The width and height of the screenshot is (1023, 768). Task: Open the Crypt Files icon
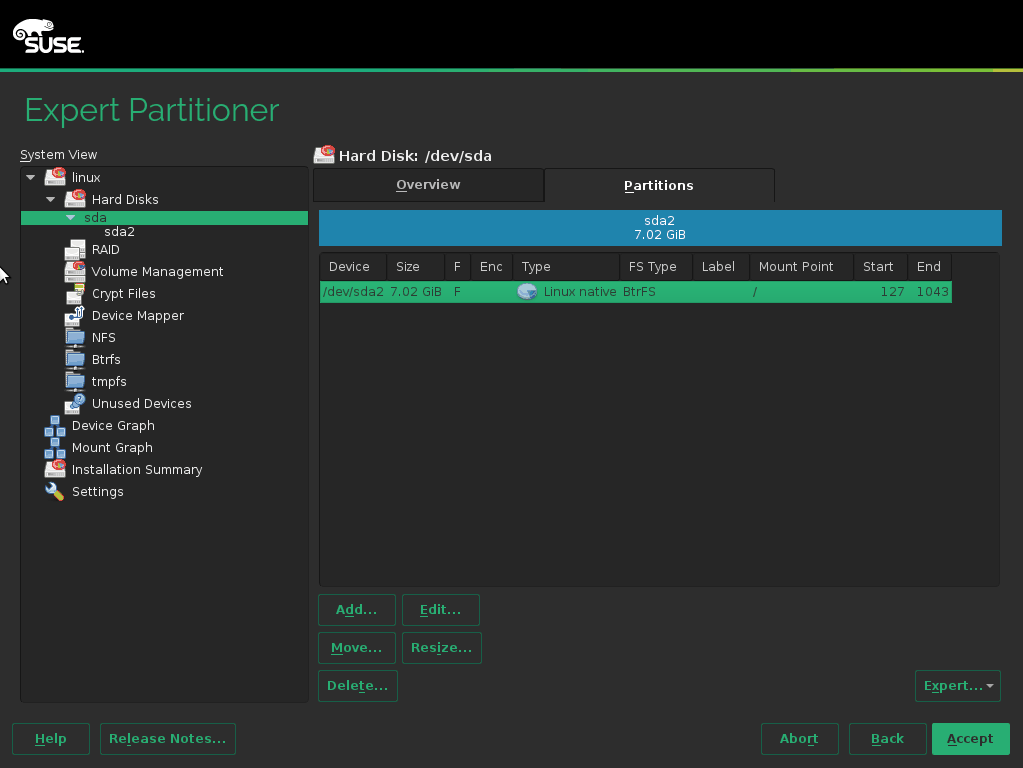pos(75,294)
